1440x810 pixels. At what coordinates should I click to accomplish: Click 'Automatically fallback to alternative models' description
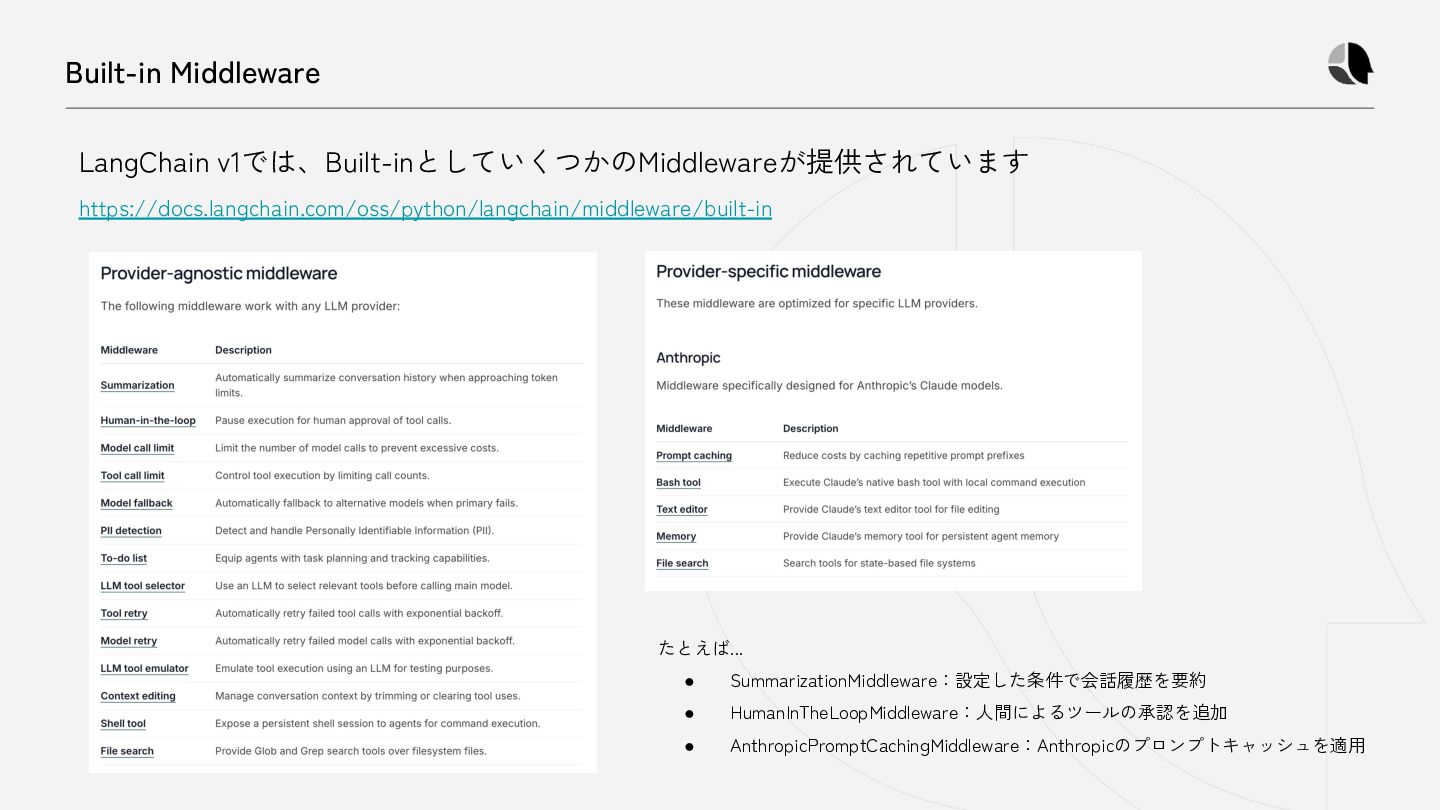pyautogui.click(x=366, y=503)
